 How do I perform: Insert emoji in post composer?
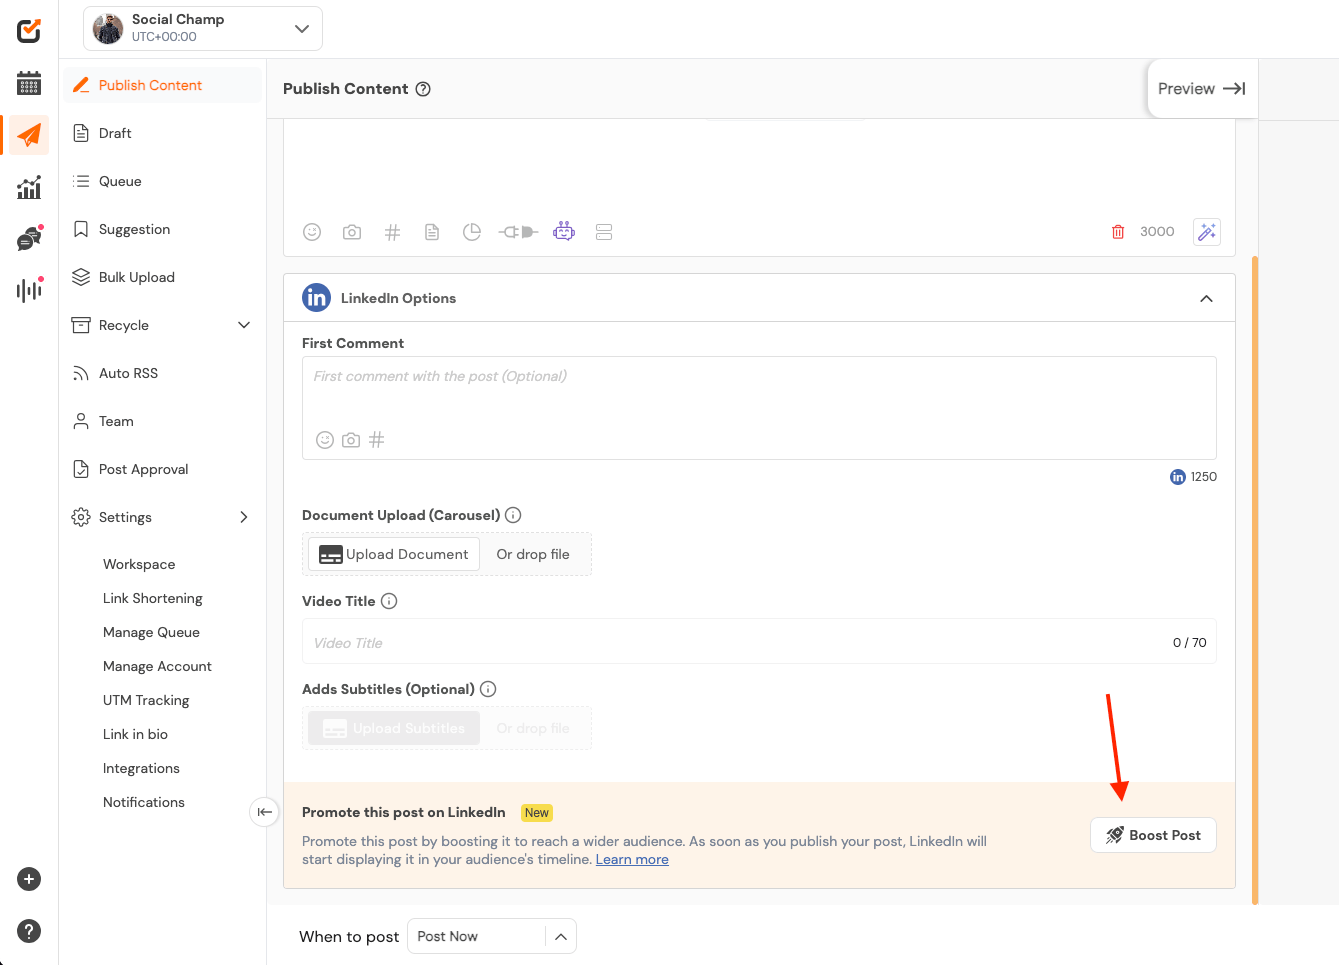312,232
